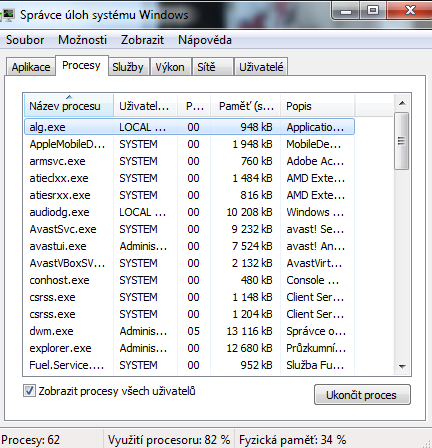Select the AvastSvc.exe process
Screen dimensions: 432x448
coord(189,229)
